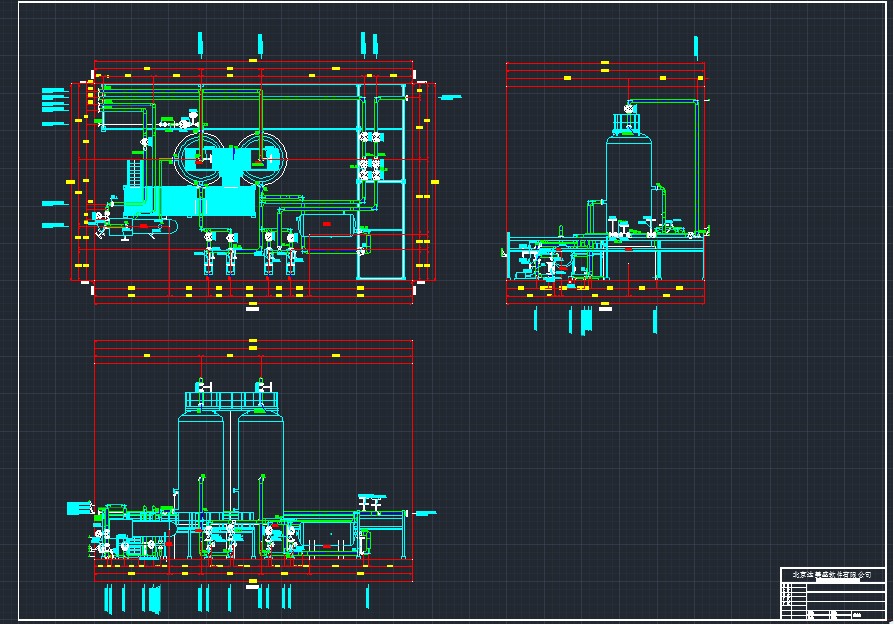The height and width of the screenshot is (625, 894).
Task: Click the red filled rectangle inside the plan view
Action: (326, 224)
